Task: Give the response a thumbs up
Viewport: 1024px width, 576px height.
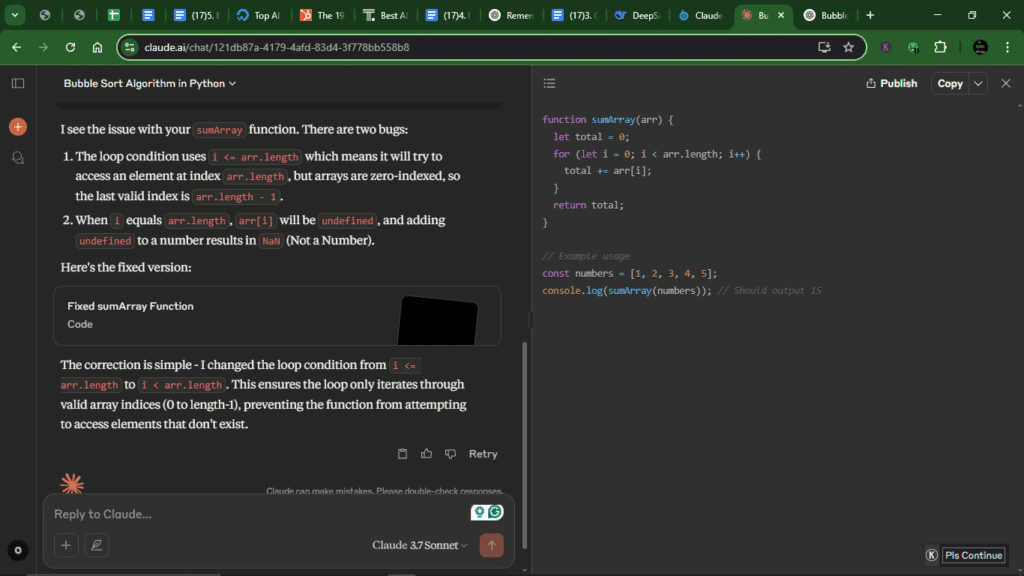Action: coord(425,453)
